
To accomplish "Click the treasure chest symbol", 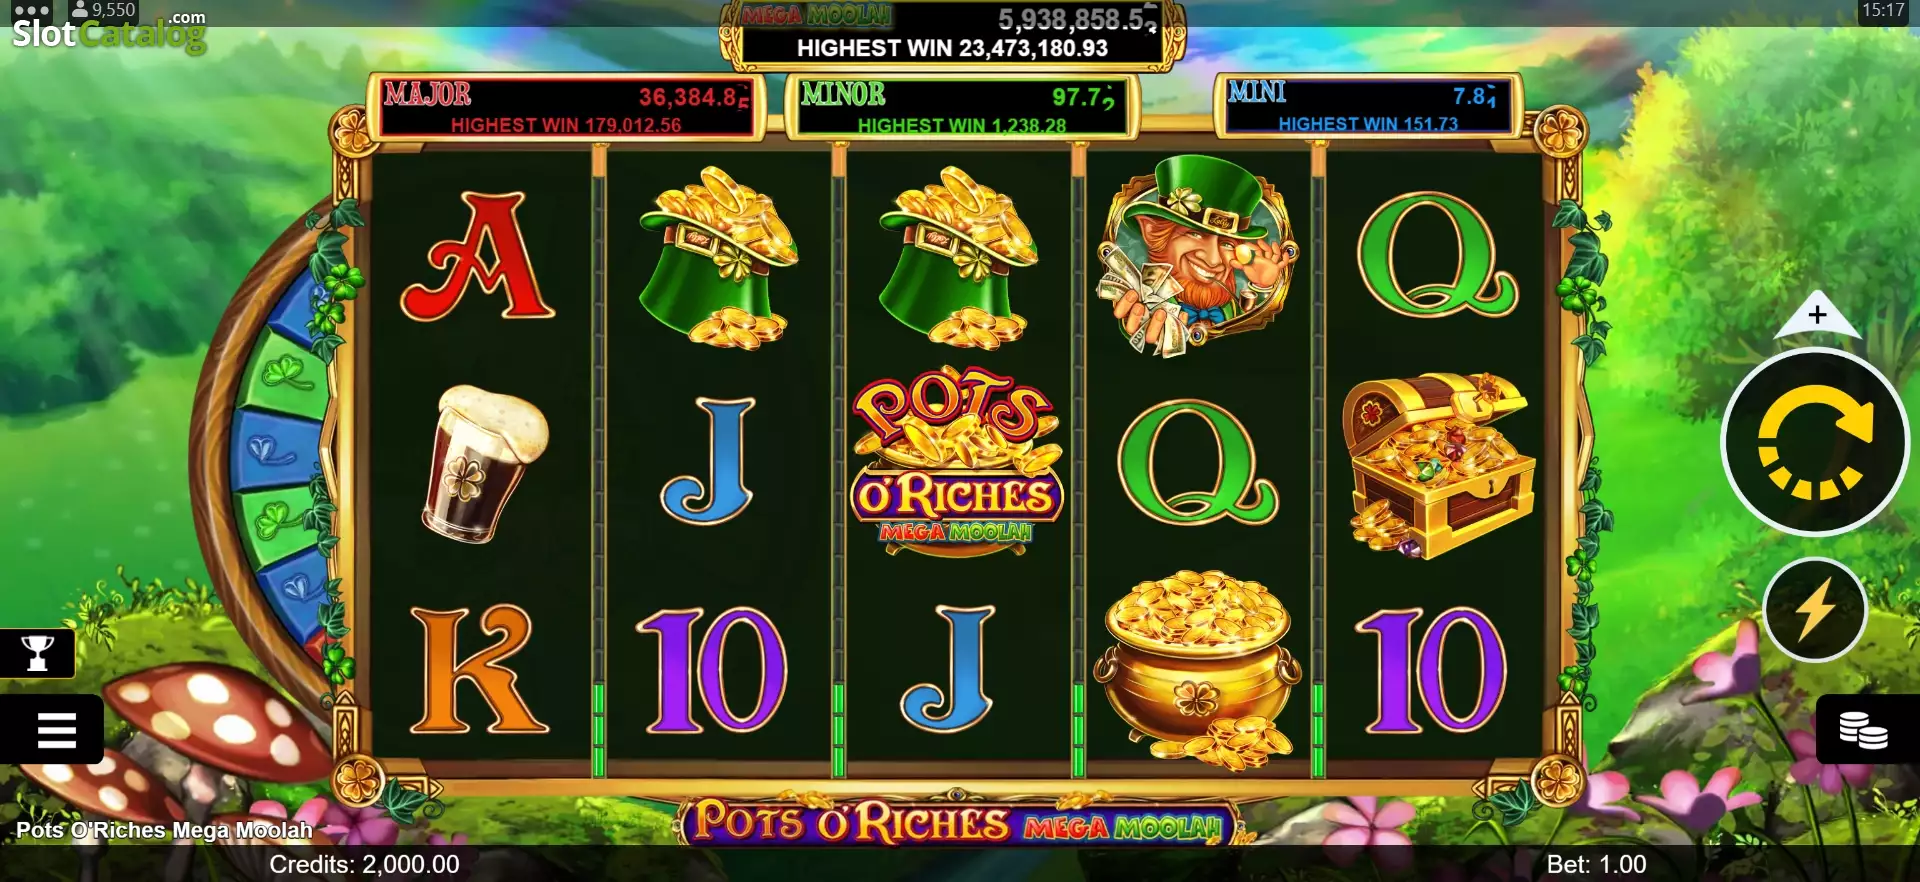I will 1437,465.
